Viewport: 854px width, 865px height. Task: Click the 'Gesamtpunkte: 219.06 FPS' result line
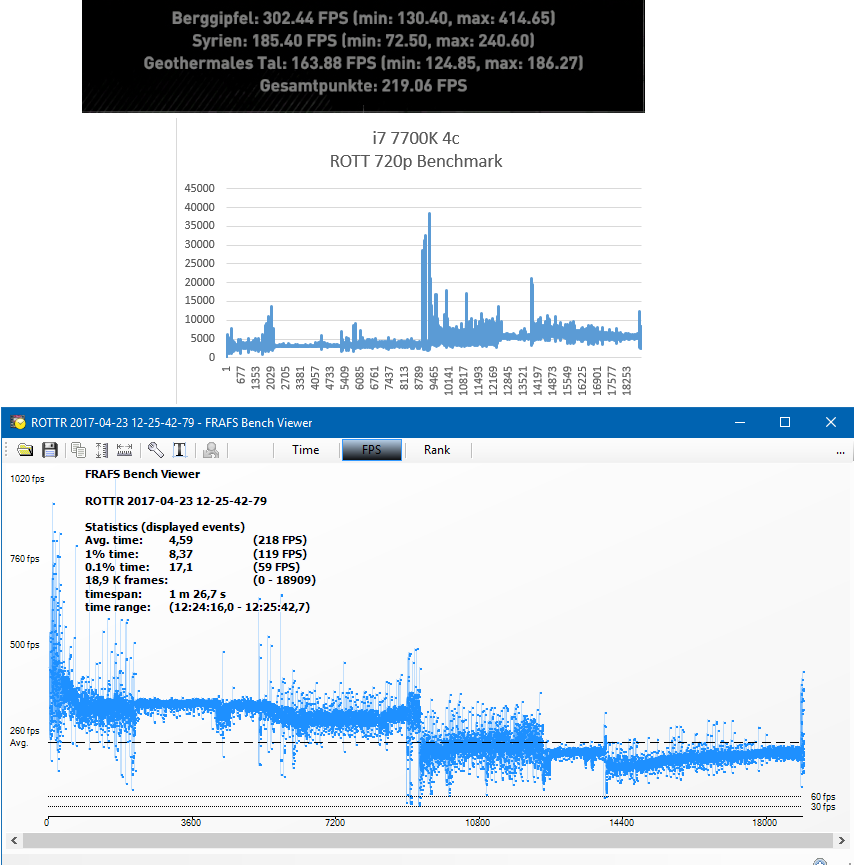(x=364, y=86)
